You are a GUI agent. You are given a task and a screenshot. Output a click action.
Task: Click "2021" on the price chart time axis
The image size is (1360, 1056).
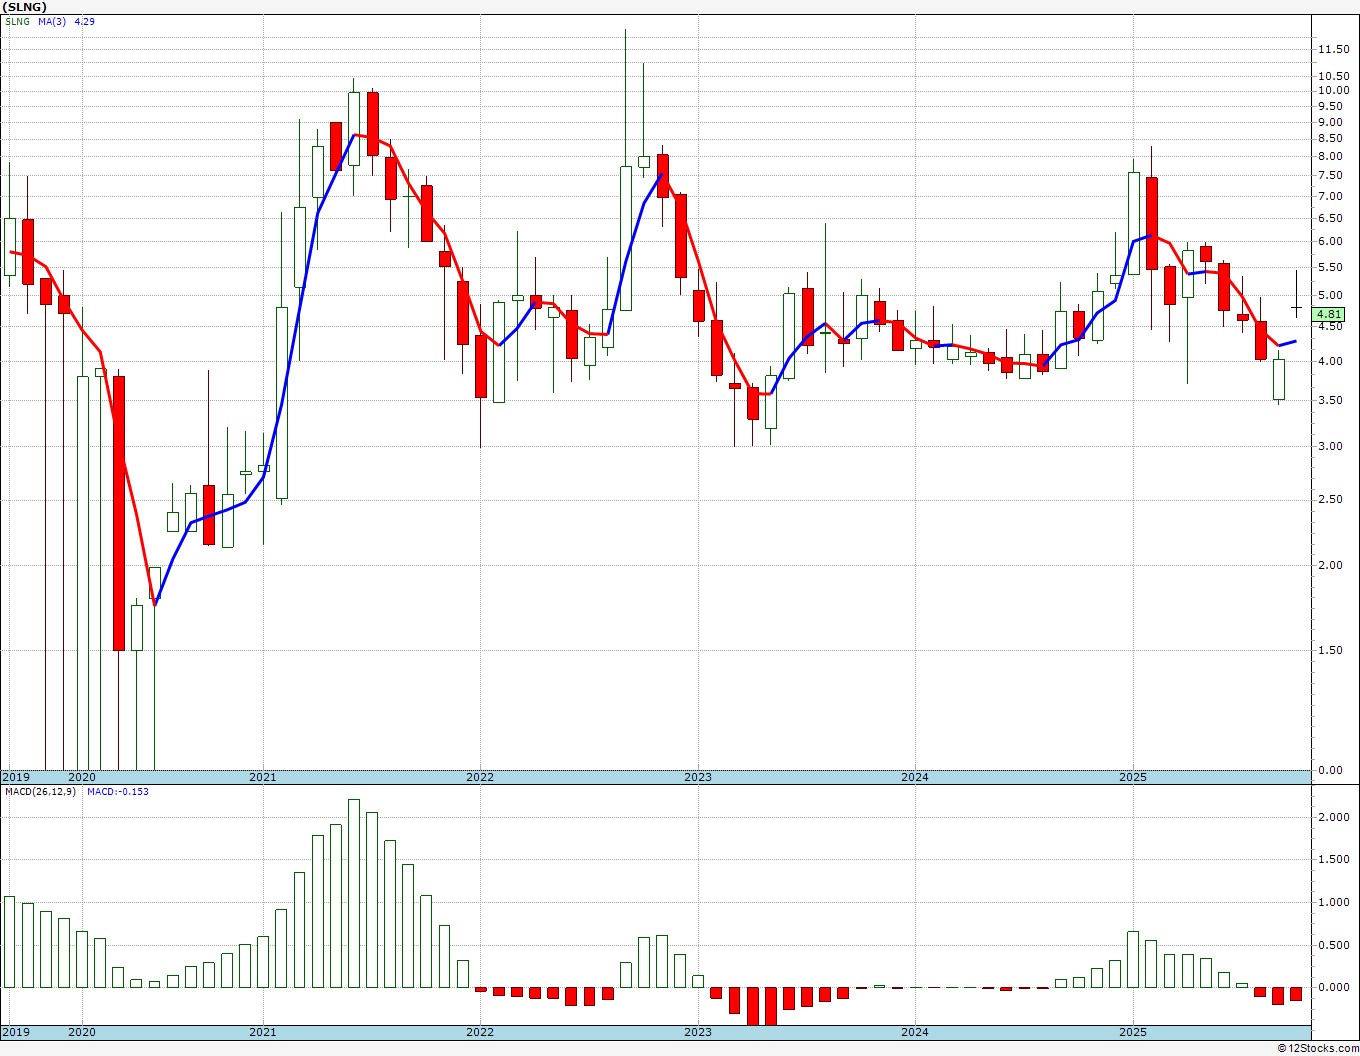click(263, 777)
